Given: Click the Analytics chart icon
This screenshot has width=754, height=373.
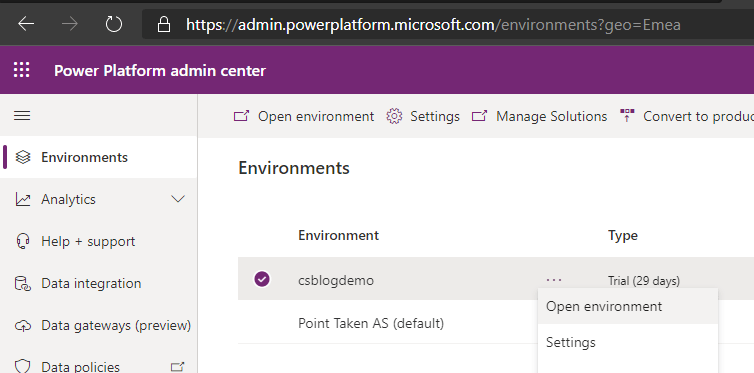Looking at the screenshot, I should 23,199.
